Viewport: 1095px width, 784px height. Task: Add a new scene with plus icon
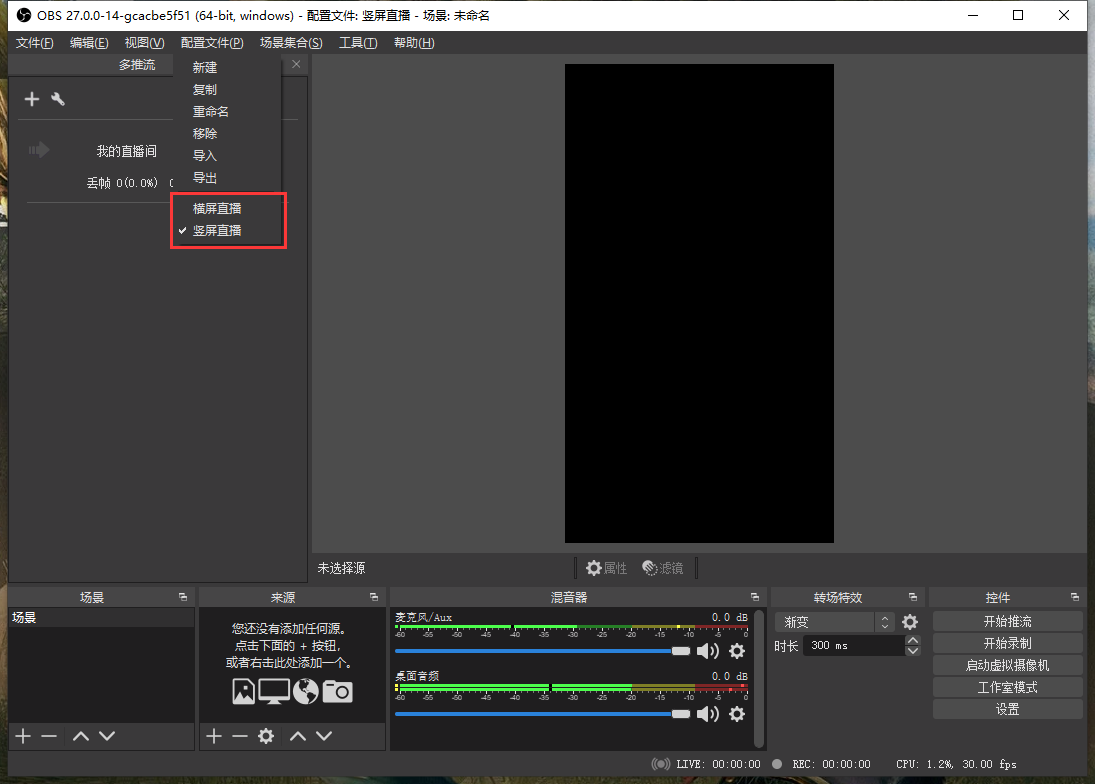[x=23, y=736]
